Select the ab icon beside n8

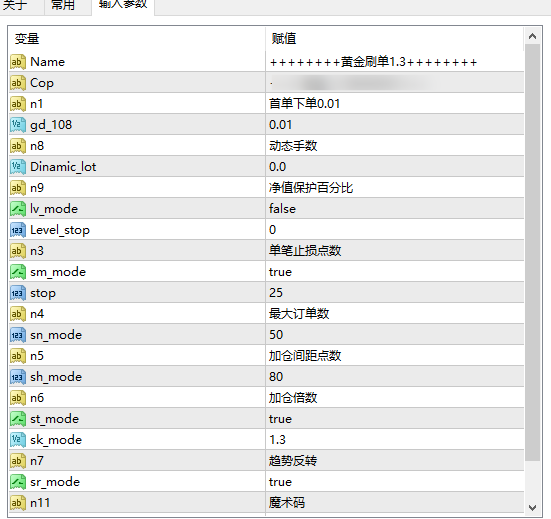(18, 146)
